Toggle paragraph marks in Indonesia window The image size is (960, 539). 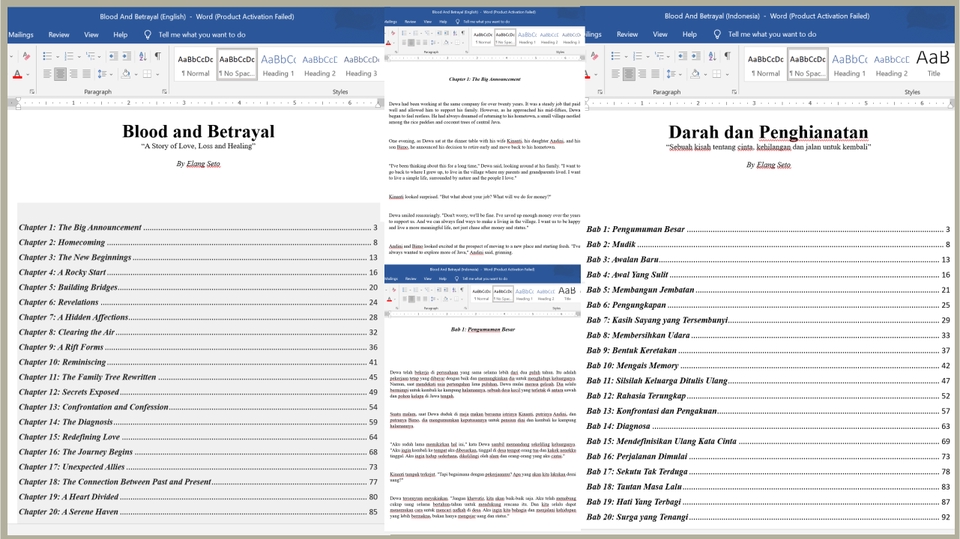click(x=727, y=56)
